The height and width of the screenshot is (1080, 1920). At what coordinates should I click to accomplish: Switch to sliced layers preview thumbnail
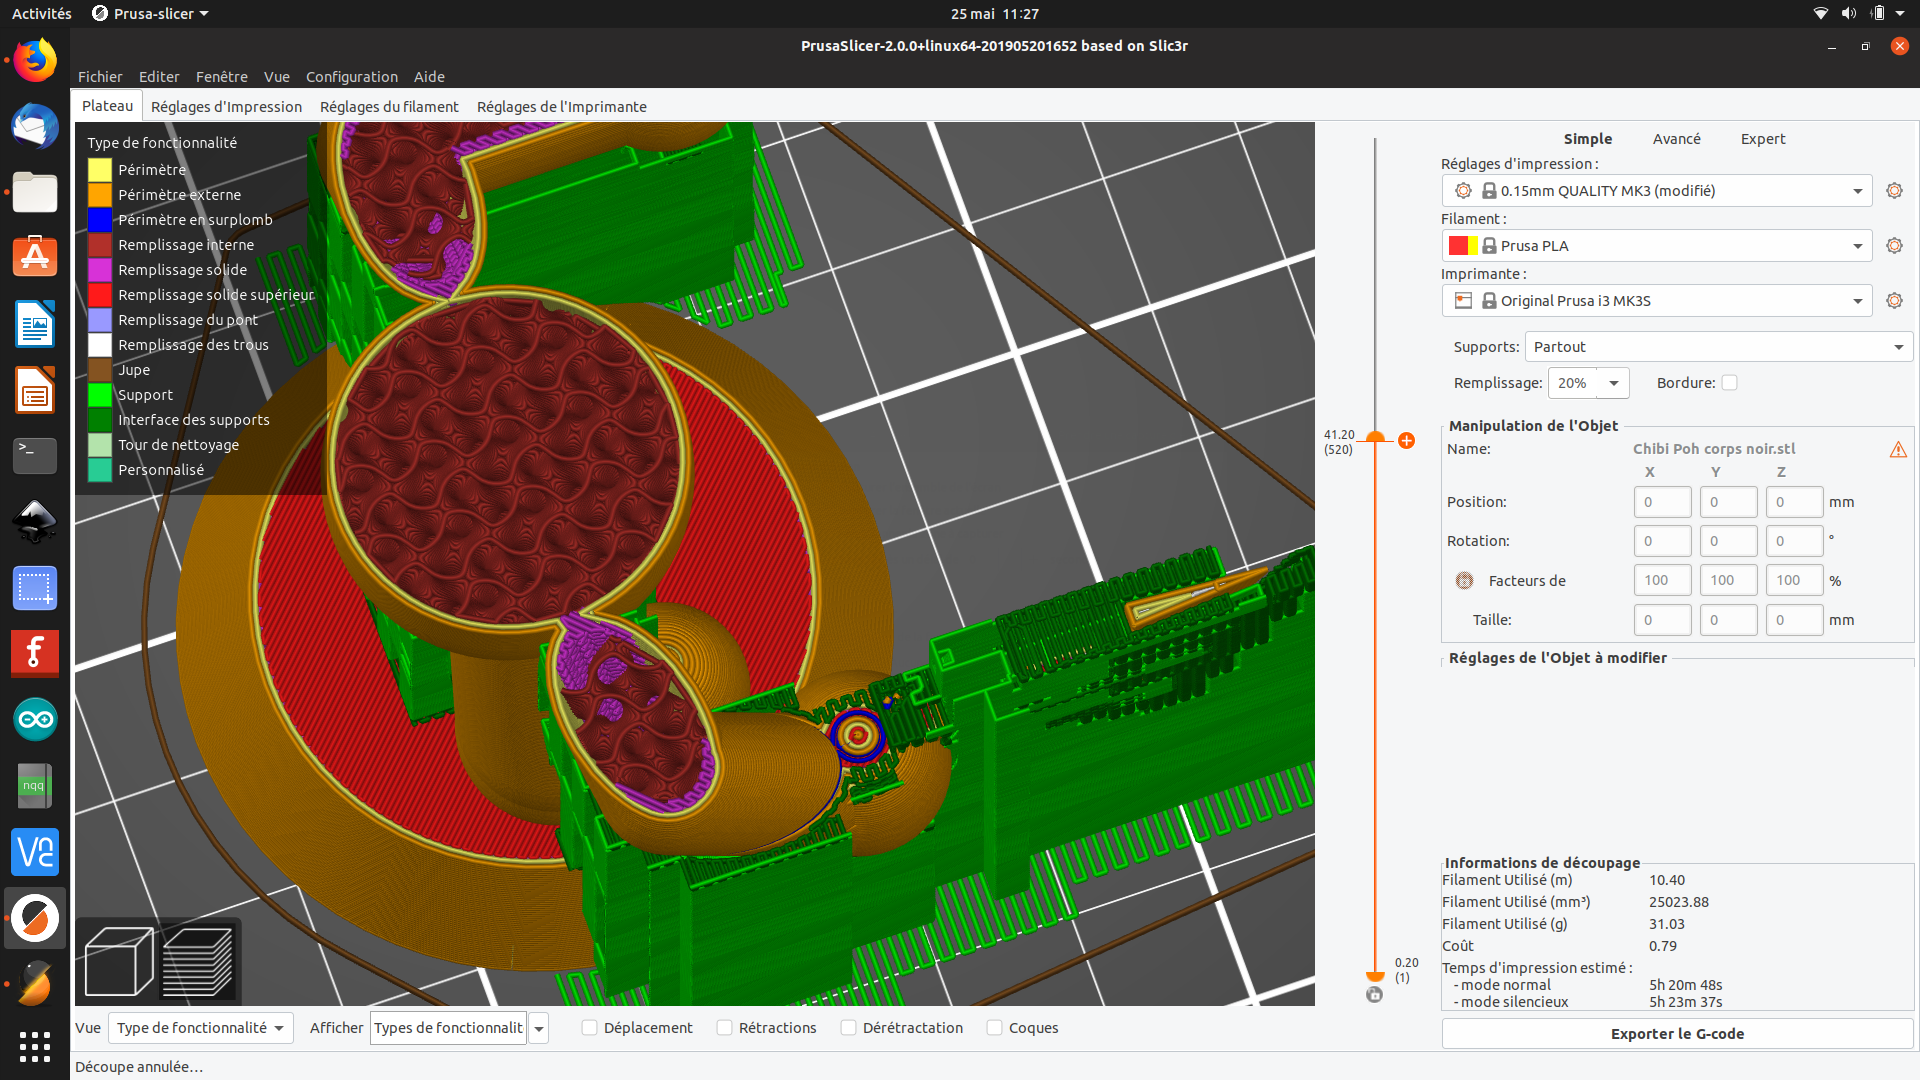199,960
